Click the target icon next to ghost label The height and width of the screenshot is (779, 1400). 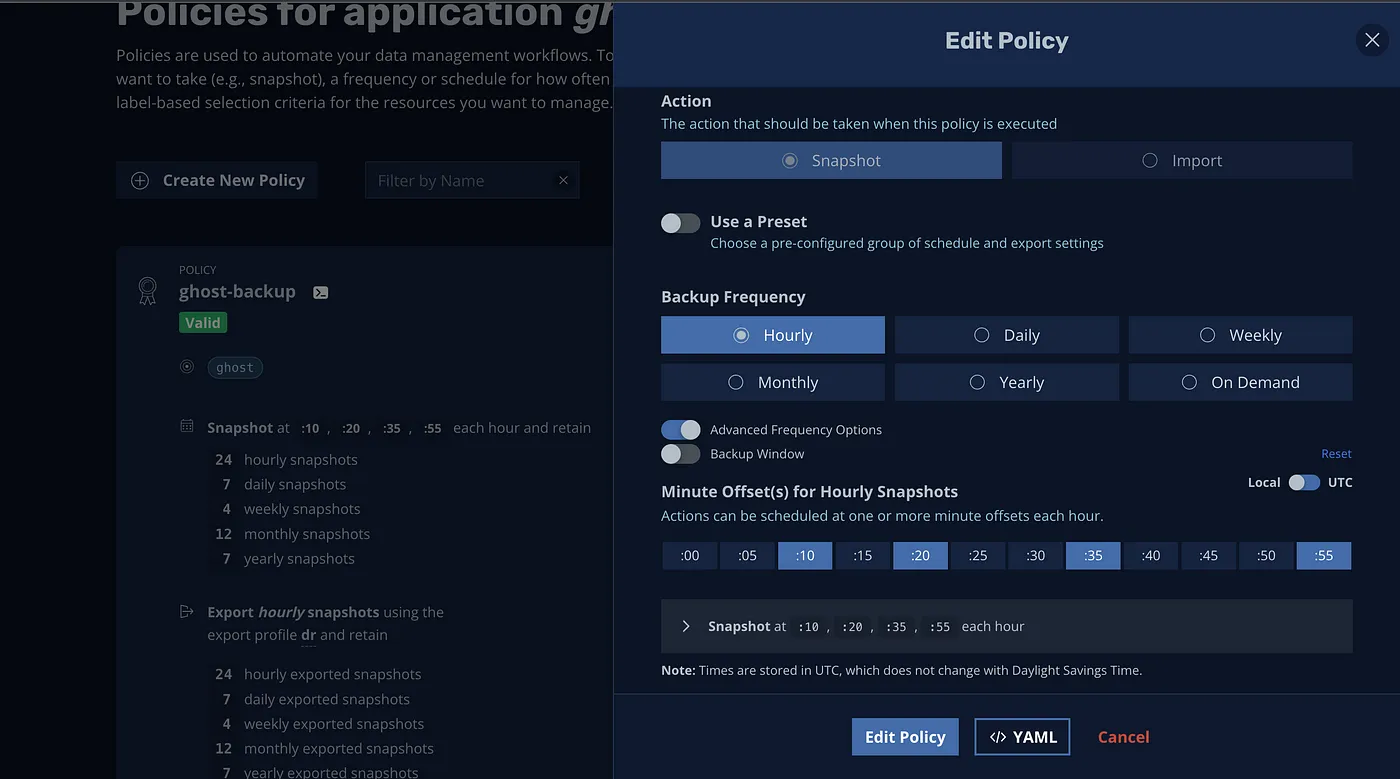pos(186,367)
